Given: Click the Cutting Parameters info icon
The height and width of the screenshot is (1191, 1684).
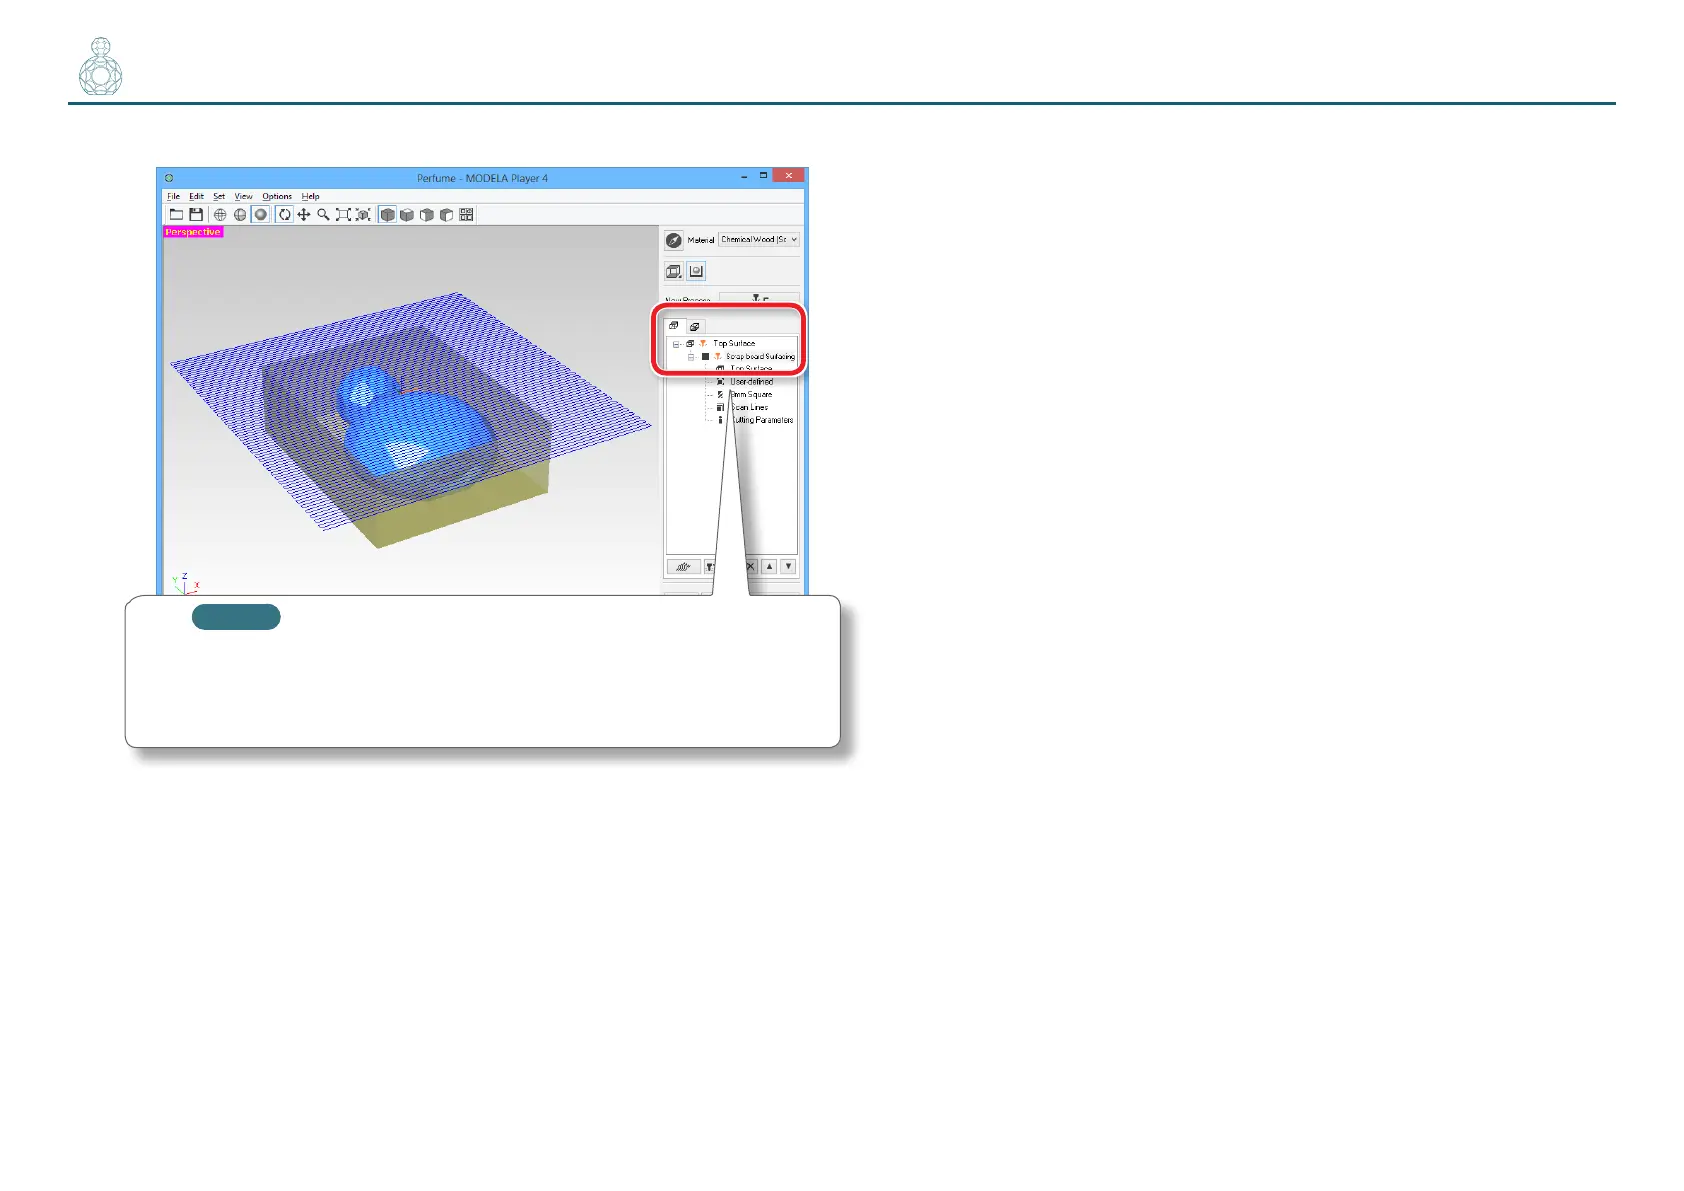Looking at the screenshot, I should (x=720, y=421).
